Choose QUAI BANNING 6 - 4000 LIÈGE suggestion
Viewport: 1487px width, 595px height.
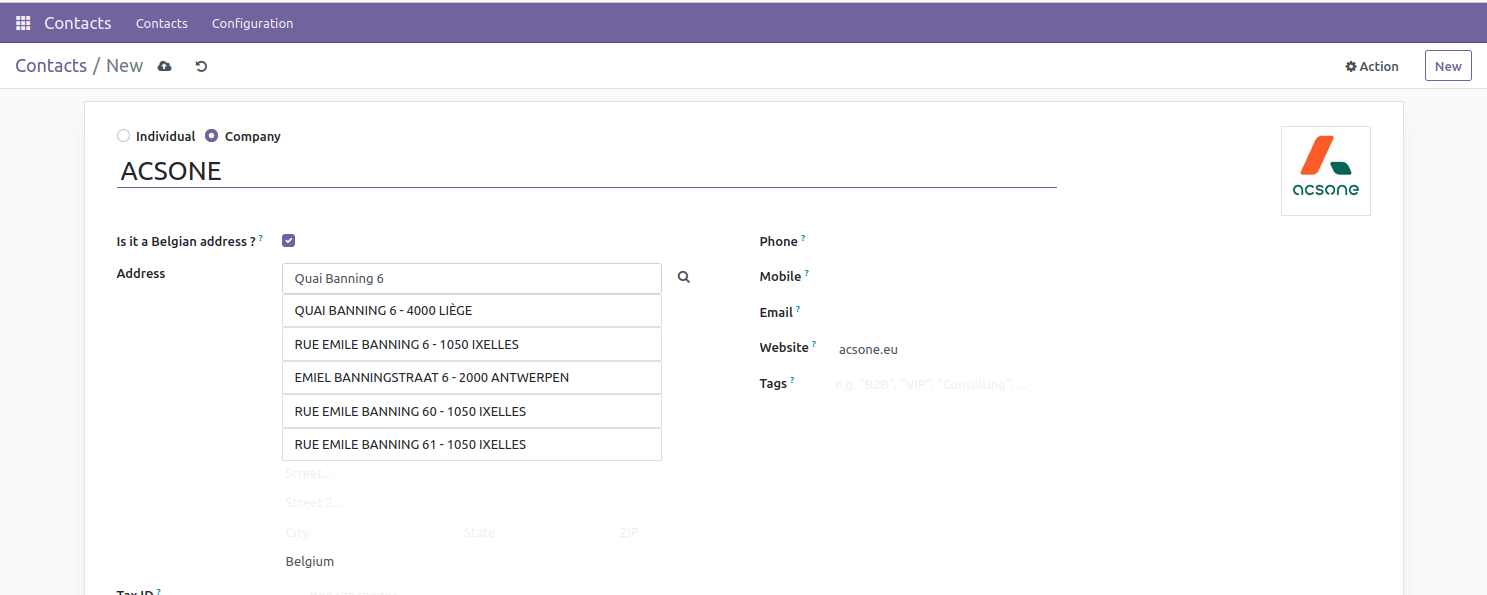(x=472, y=311)
